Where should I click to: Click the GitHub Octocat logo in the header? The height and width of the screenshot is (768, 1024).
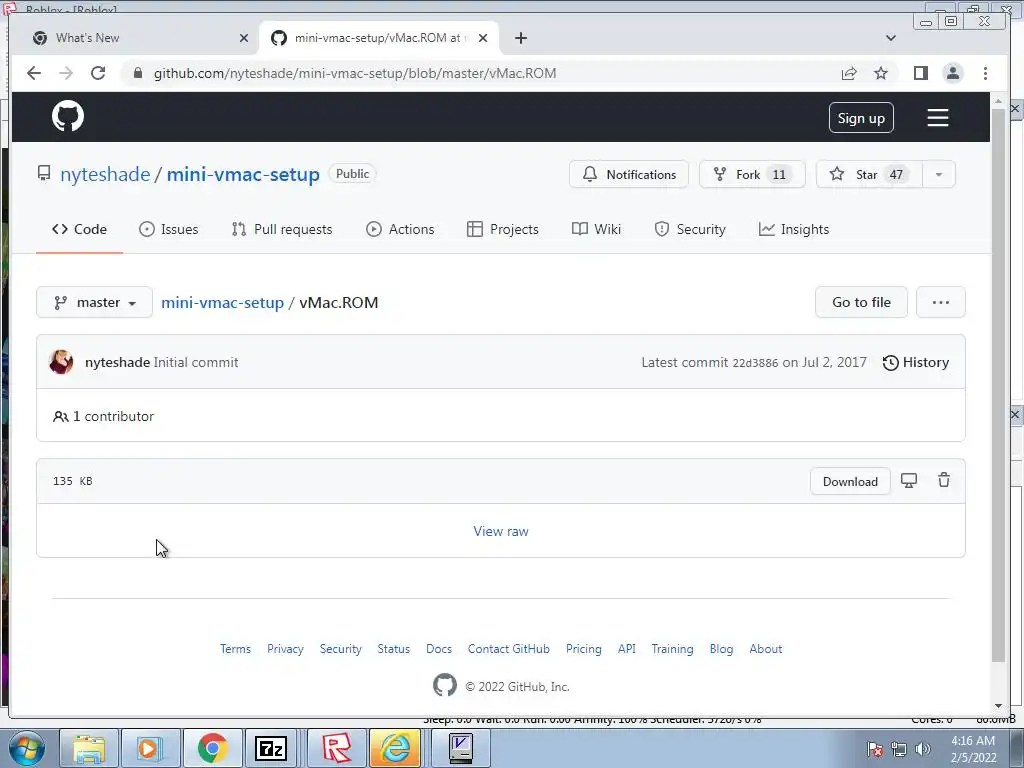click(x=68, y=116)
